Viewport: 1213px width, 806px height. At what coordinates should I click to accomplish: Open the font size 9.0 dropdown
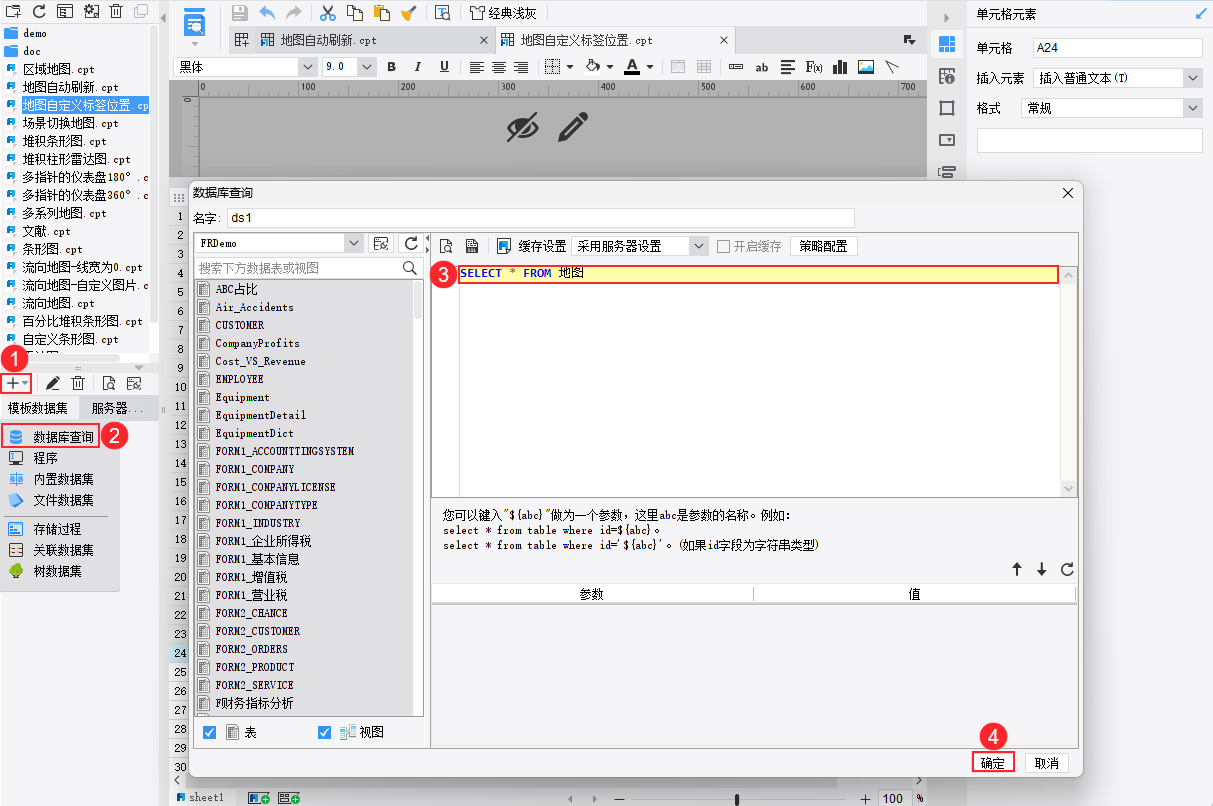pyautogui.click(x=367, y=67)
